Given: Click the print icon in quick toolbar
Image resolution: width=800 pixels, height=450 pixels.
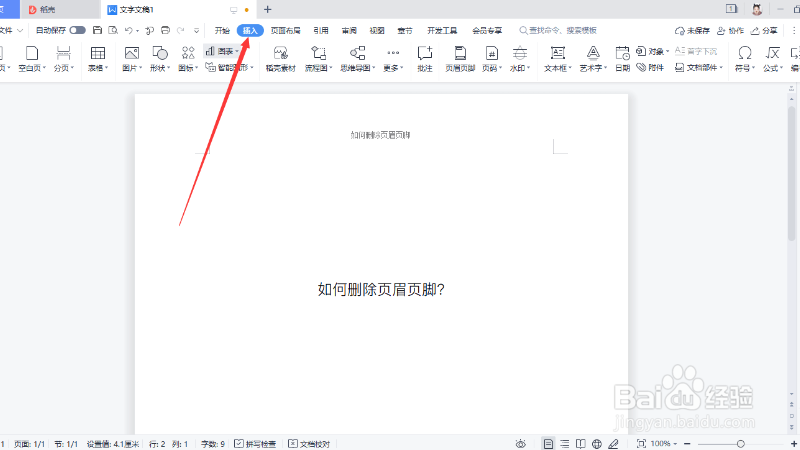Looking at the screenshot, I should pyautogui.click(x=165, y=31).
